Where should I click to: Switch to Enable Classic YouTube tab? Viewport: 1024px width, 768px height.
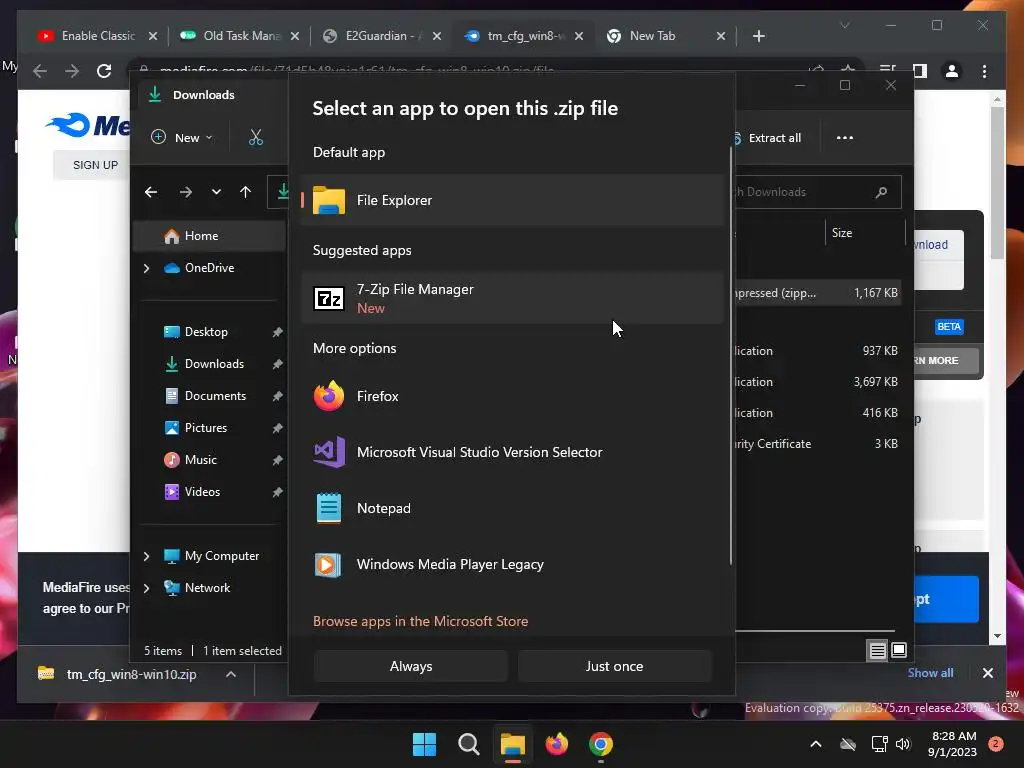tap(98, 36)
